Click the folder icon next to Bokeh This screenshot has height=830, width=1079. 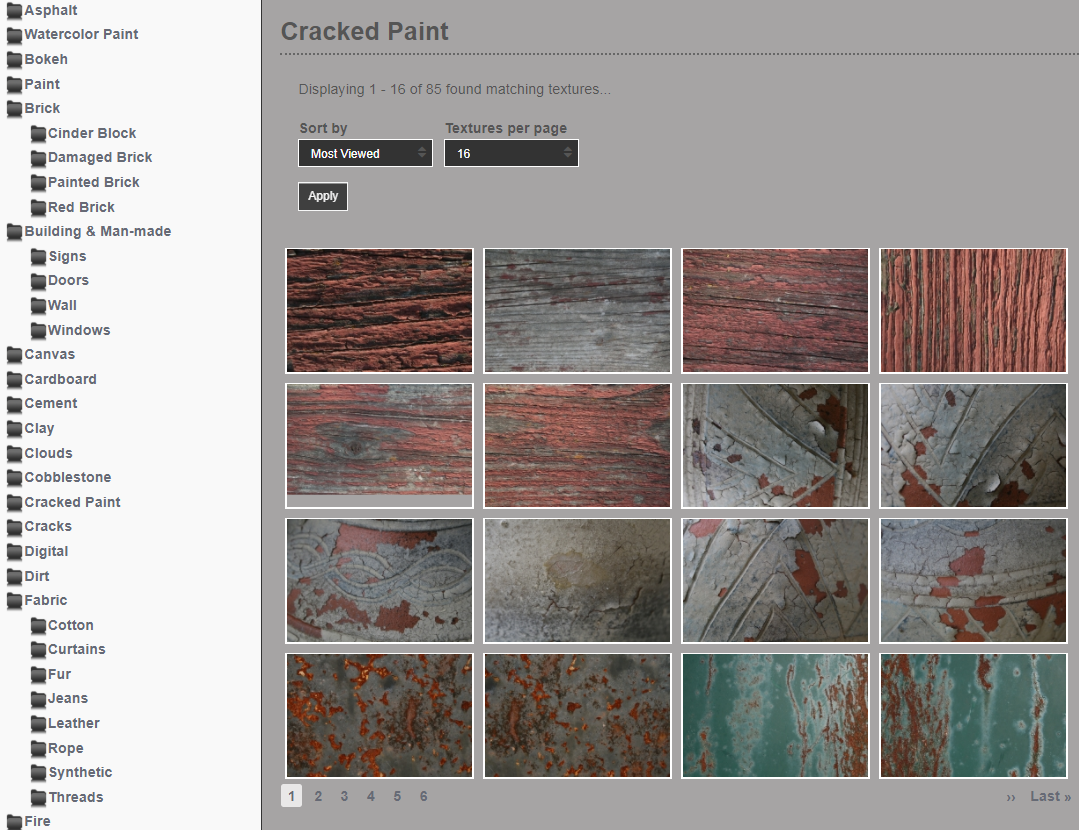[x=14, y=60]
